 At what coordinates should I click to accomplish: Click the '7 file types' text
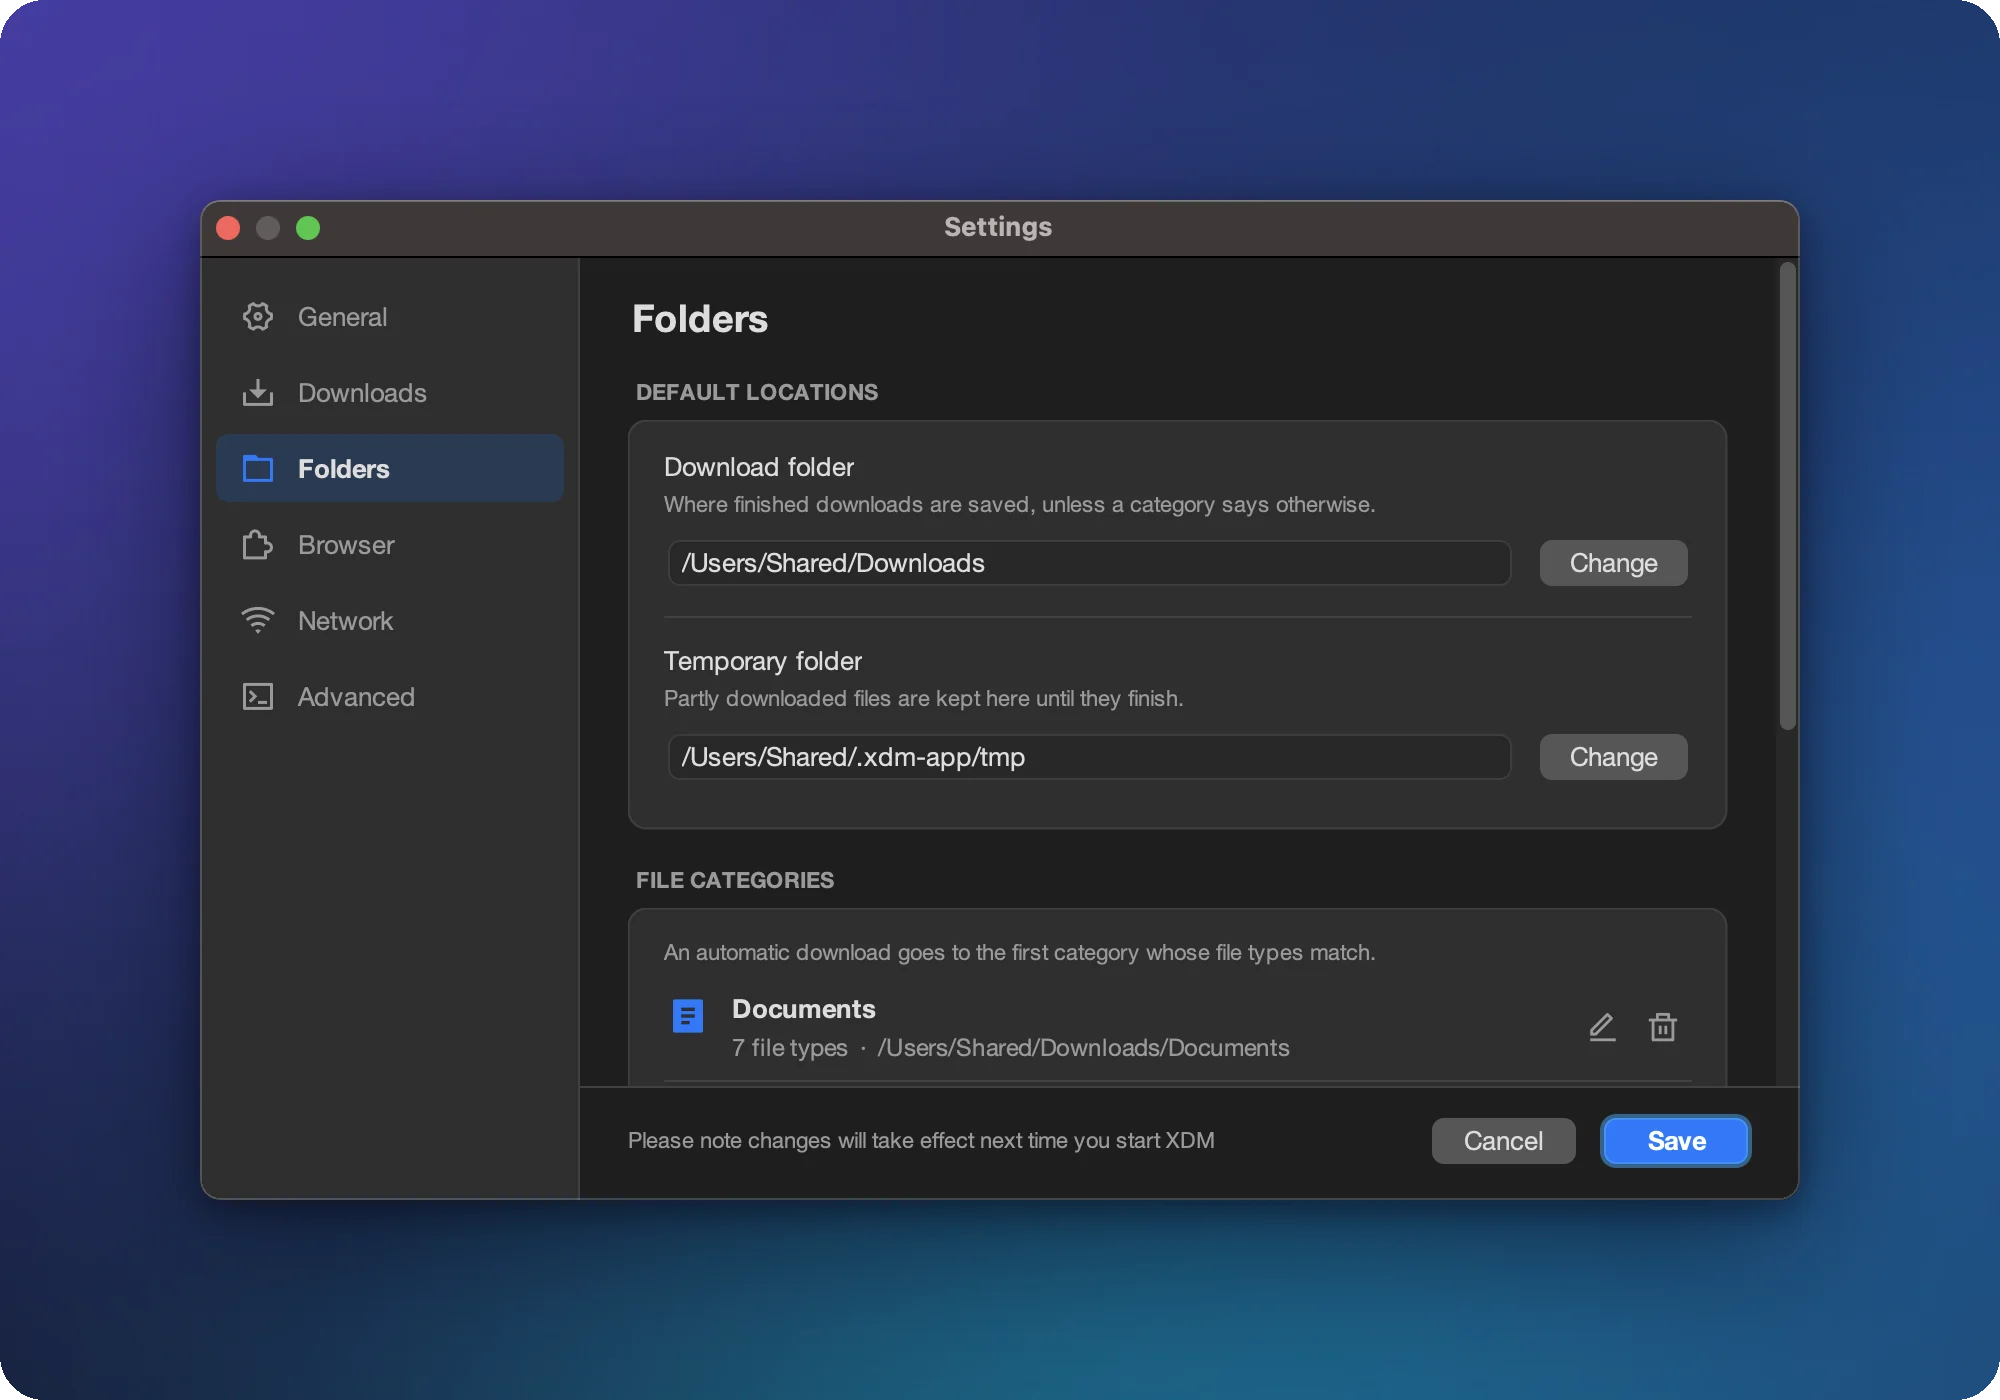tap(790, 1048)
